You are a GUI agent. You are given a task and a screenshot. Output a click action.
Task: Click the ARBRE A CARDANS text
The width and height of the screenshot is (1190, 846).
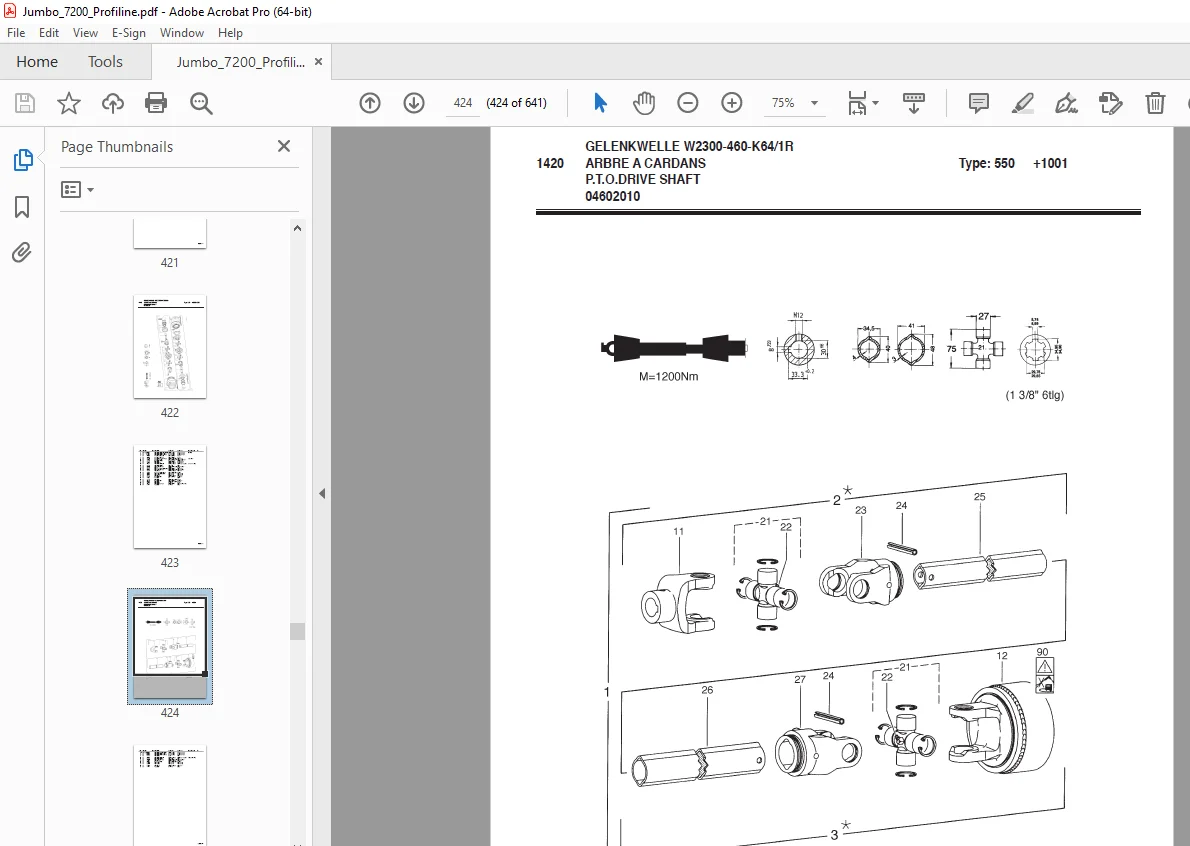pyautogui.click(x=645, y=163)
